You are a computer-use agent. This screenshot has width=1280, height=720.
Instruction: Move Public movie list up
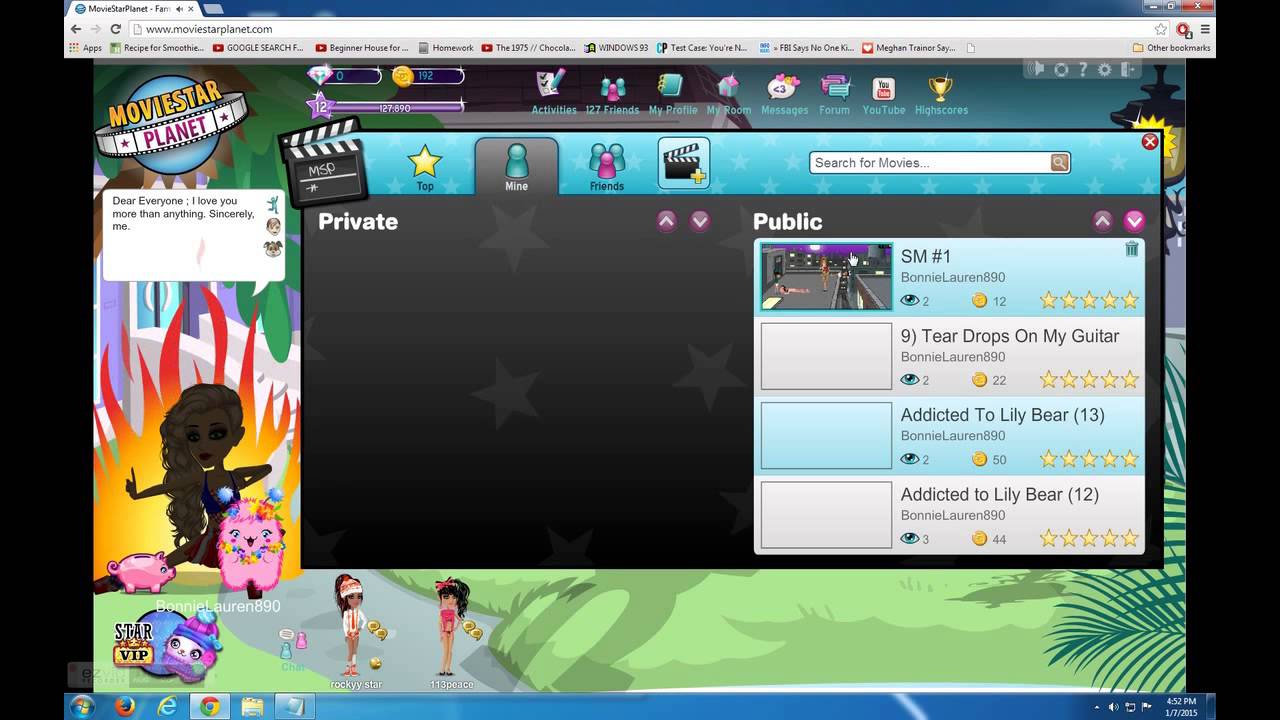tap(1102, 221)
